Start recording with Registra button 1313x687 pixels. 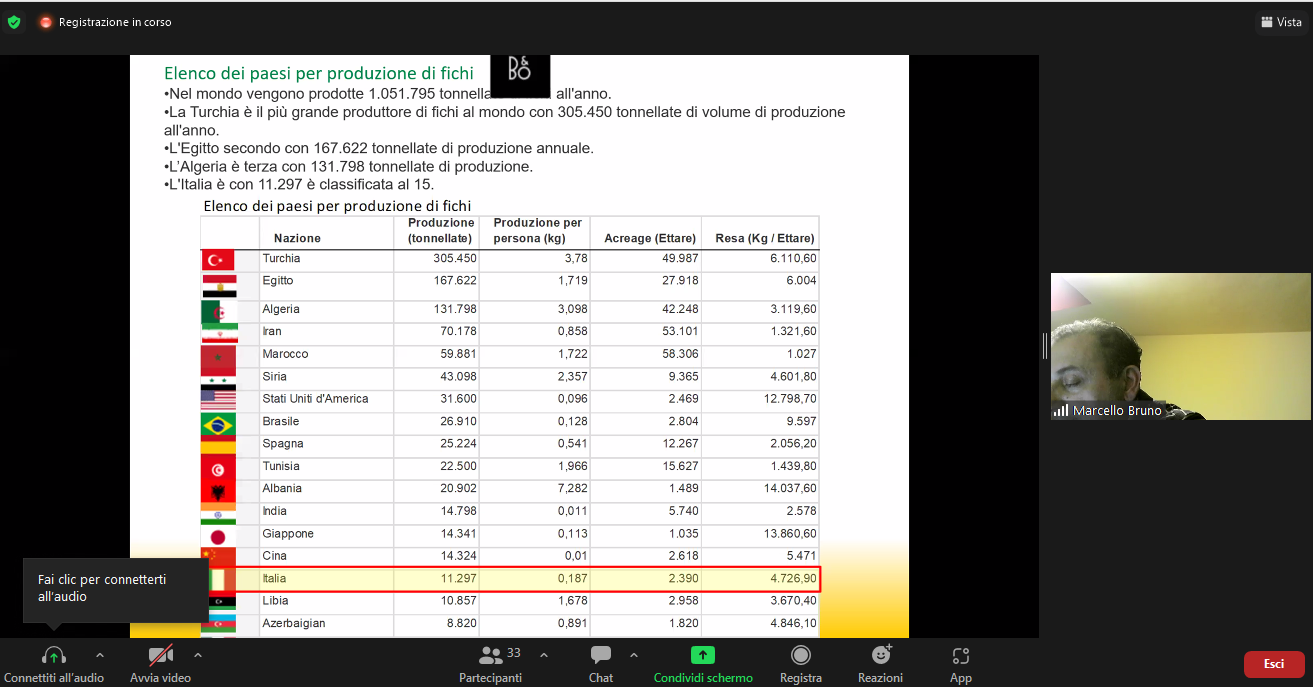(x=801, y=664)
